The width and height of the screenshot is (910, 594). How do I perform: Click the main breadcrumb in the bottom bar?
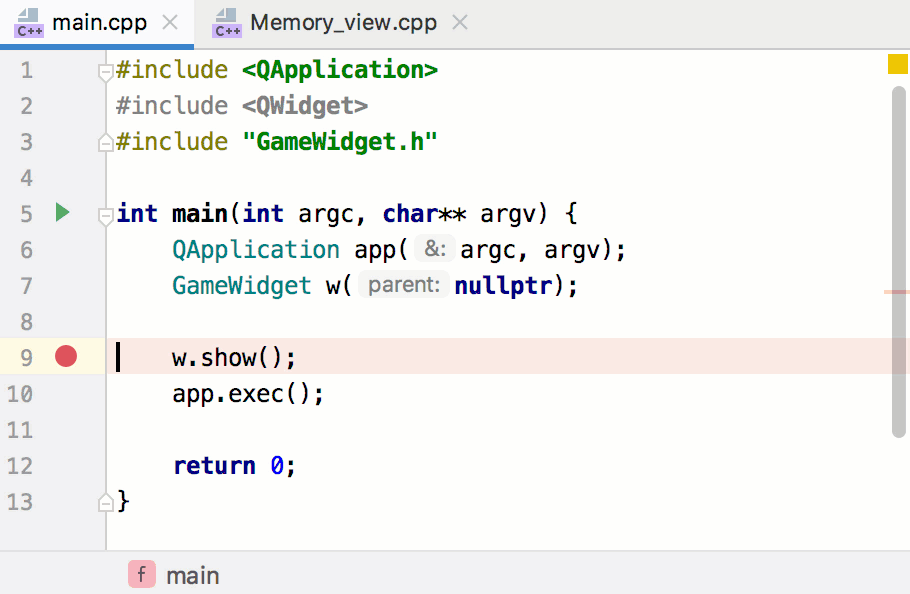click(x=193, y=576)
